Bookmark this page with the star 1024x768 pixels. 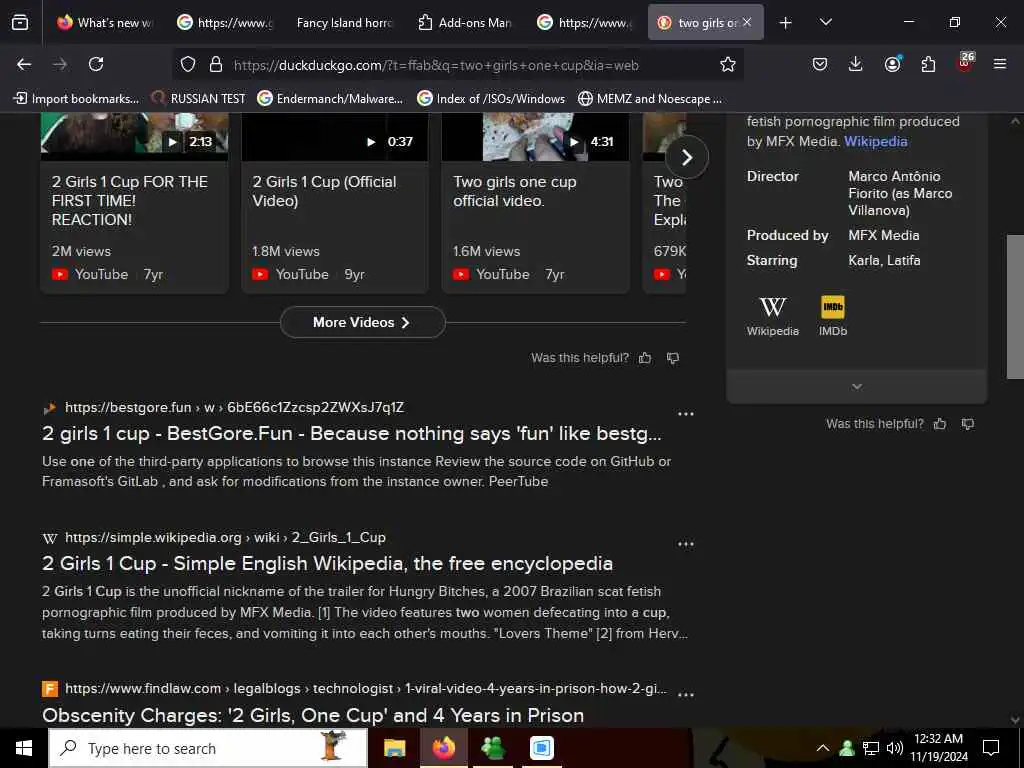[728, 64]
